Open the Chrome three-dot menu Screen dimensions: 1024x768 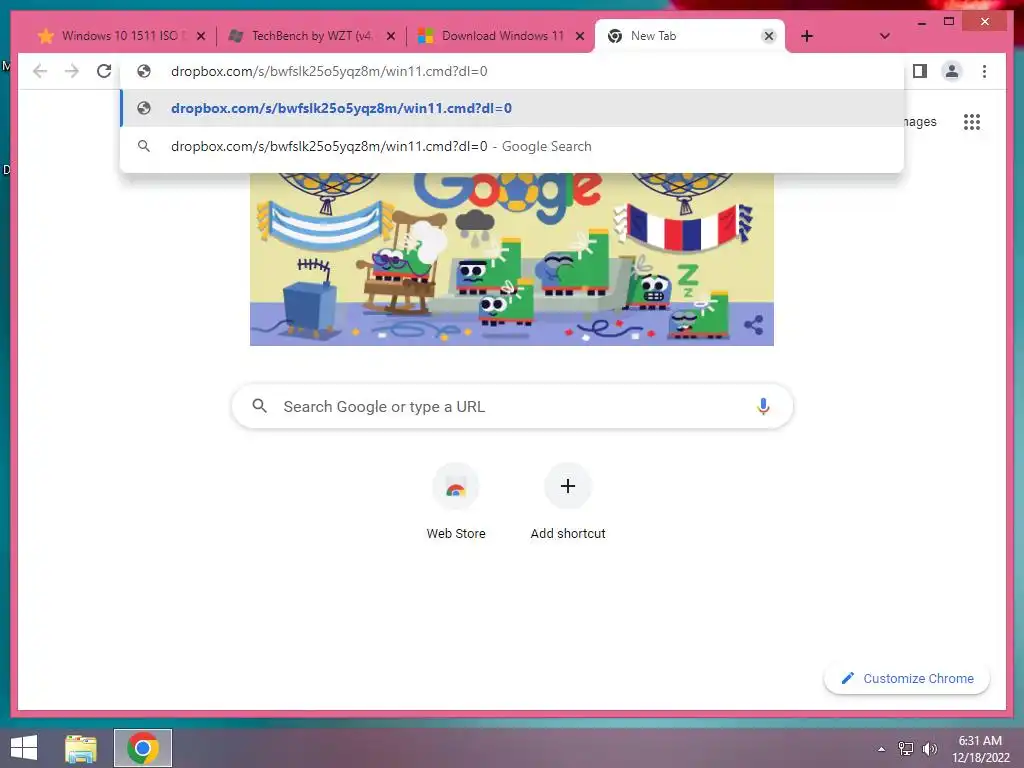click(x=984, y=71)
